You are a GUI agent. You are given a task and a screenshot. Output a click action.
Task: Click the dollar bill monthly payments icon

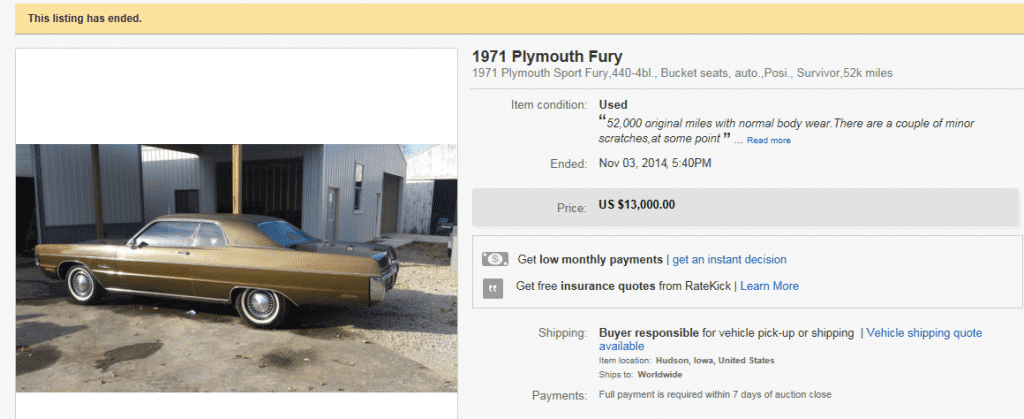tap(494, 259)
